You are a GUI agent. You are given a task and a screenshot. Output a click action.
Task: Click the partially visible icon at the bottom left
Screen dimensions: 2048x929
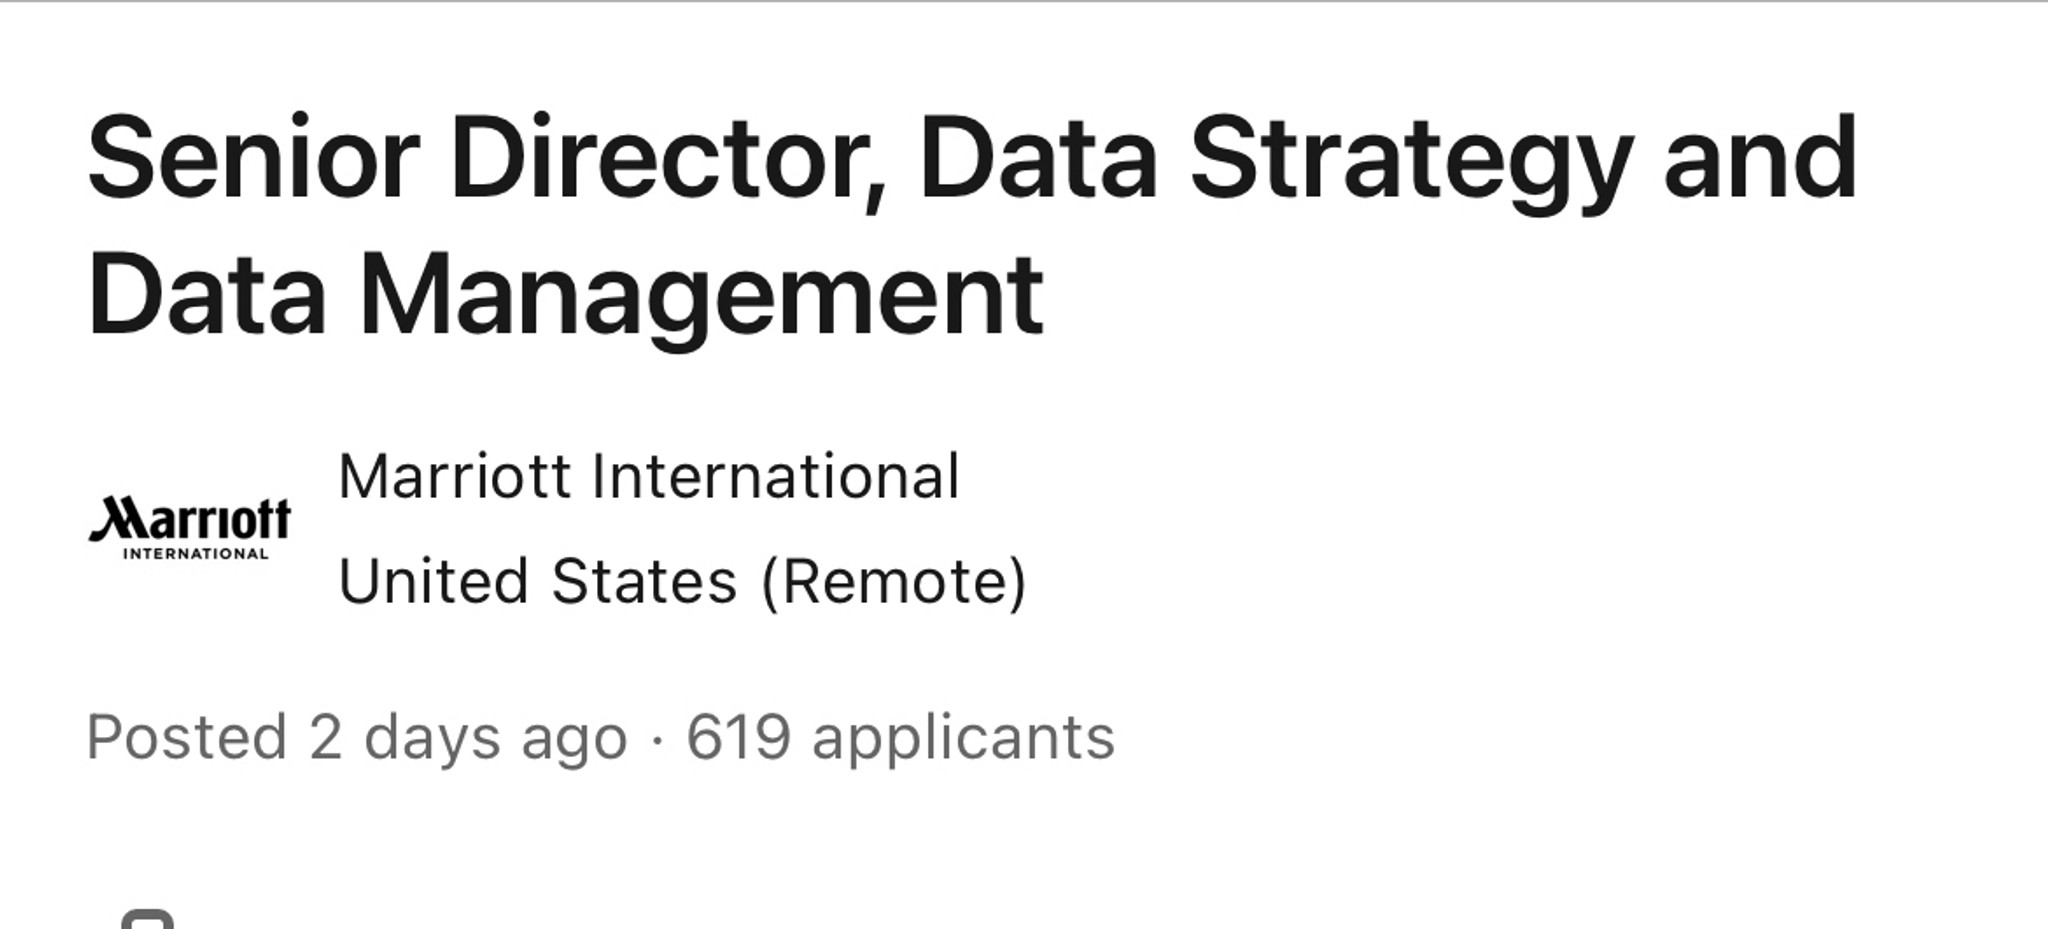tap(147, 919)
